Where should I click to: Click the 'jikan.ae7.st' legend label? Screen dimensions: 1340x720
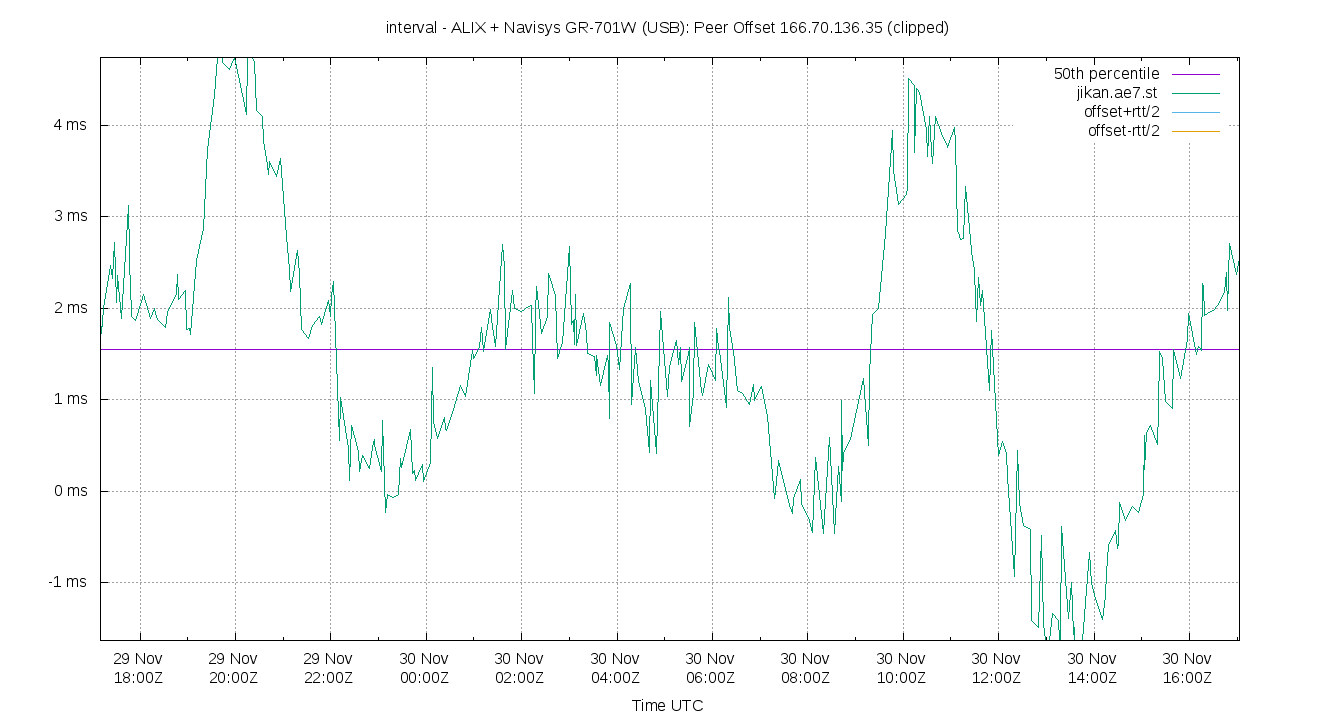tap(1118, 93)
